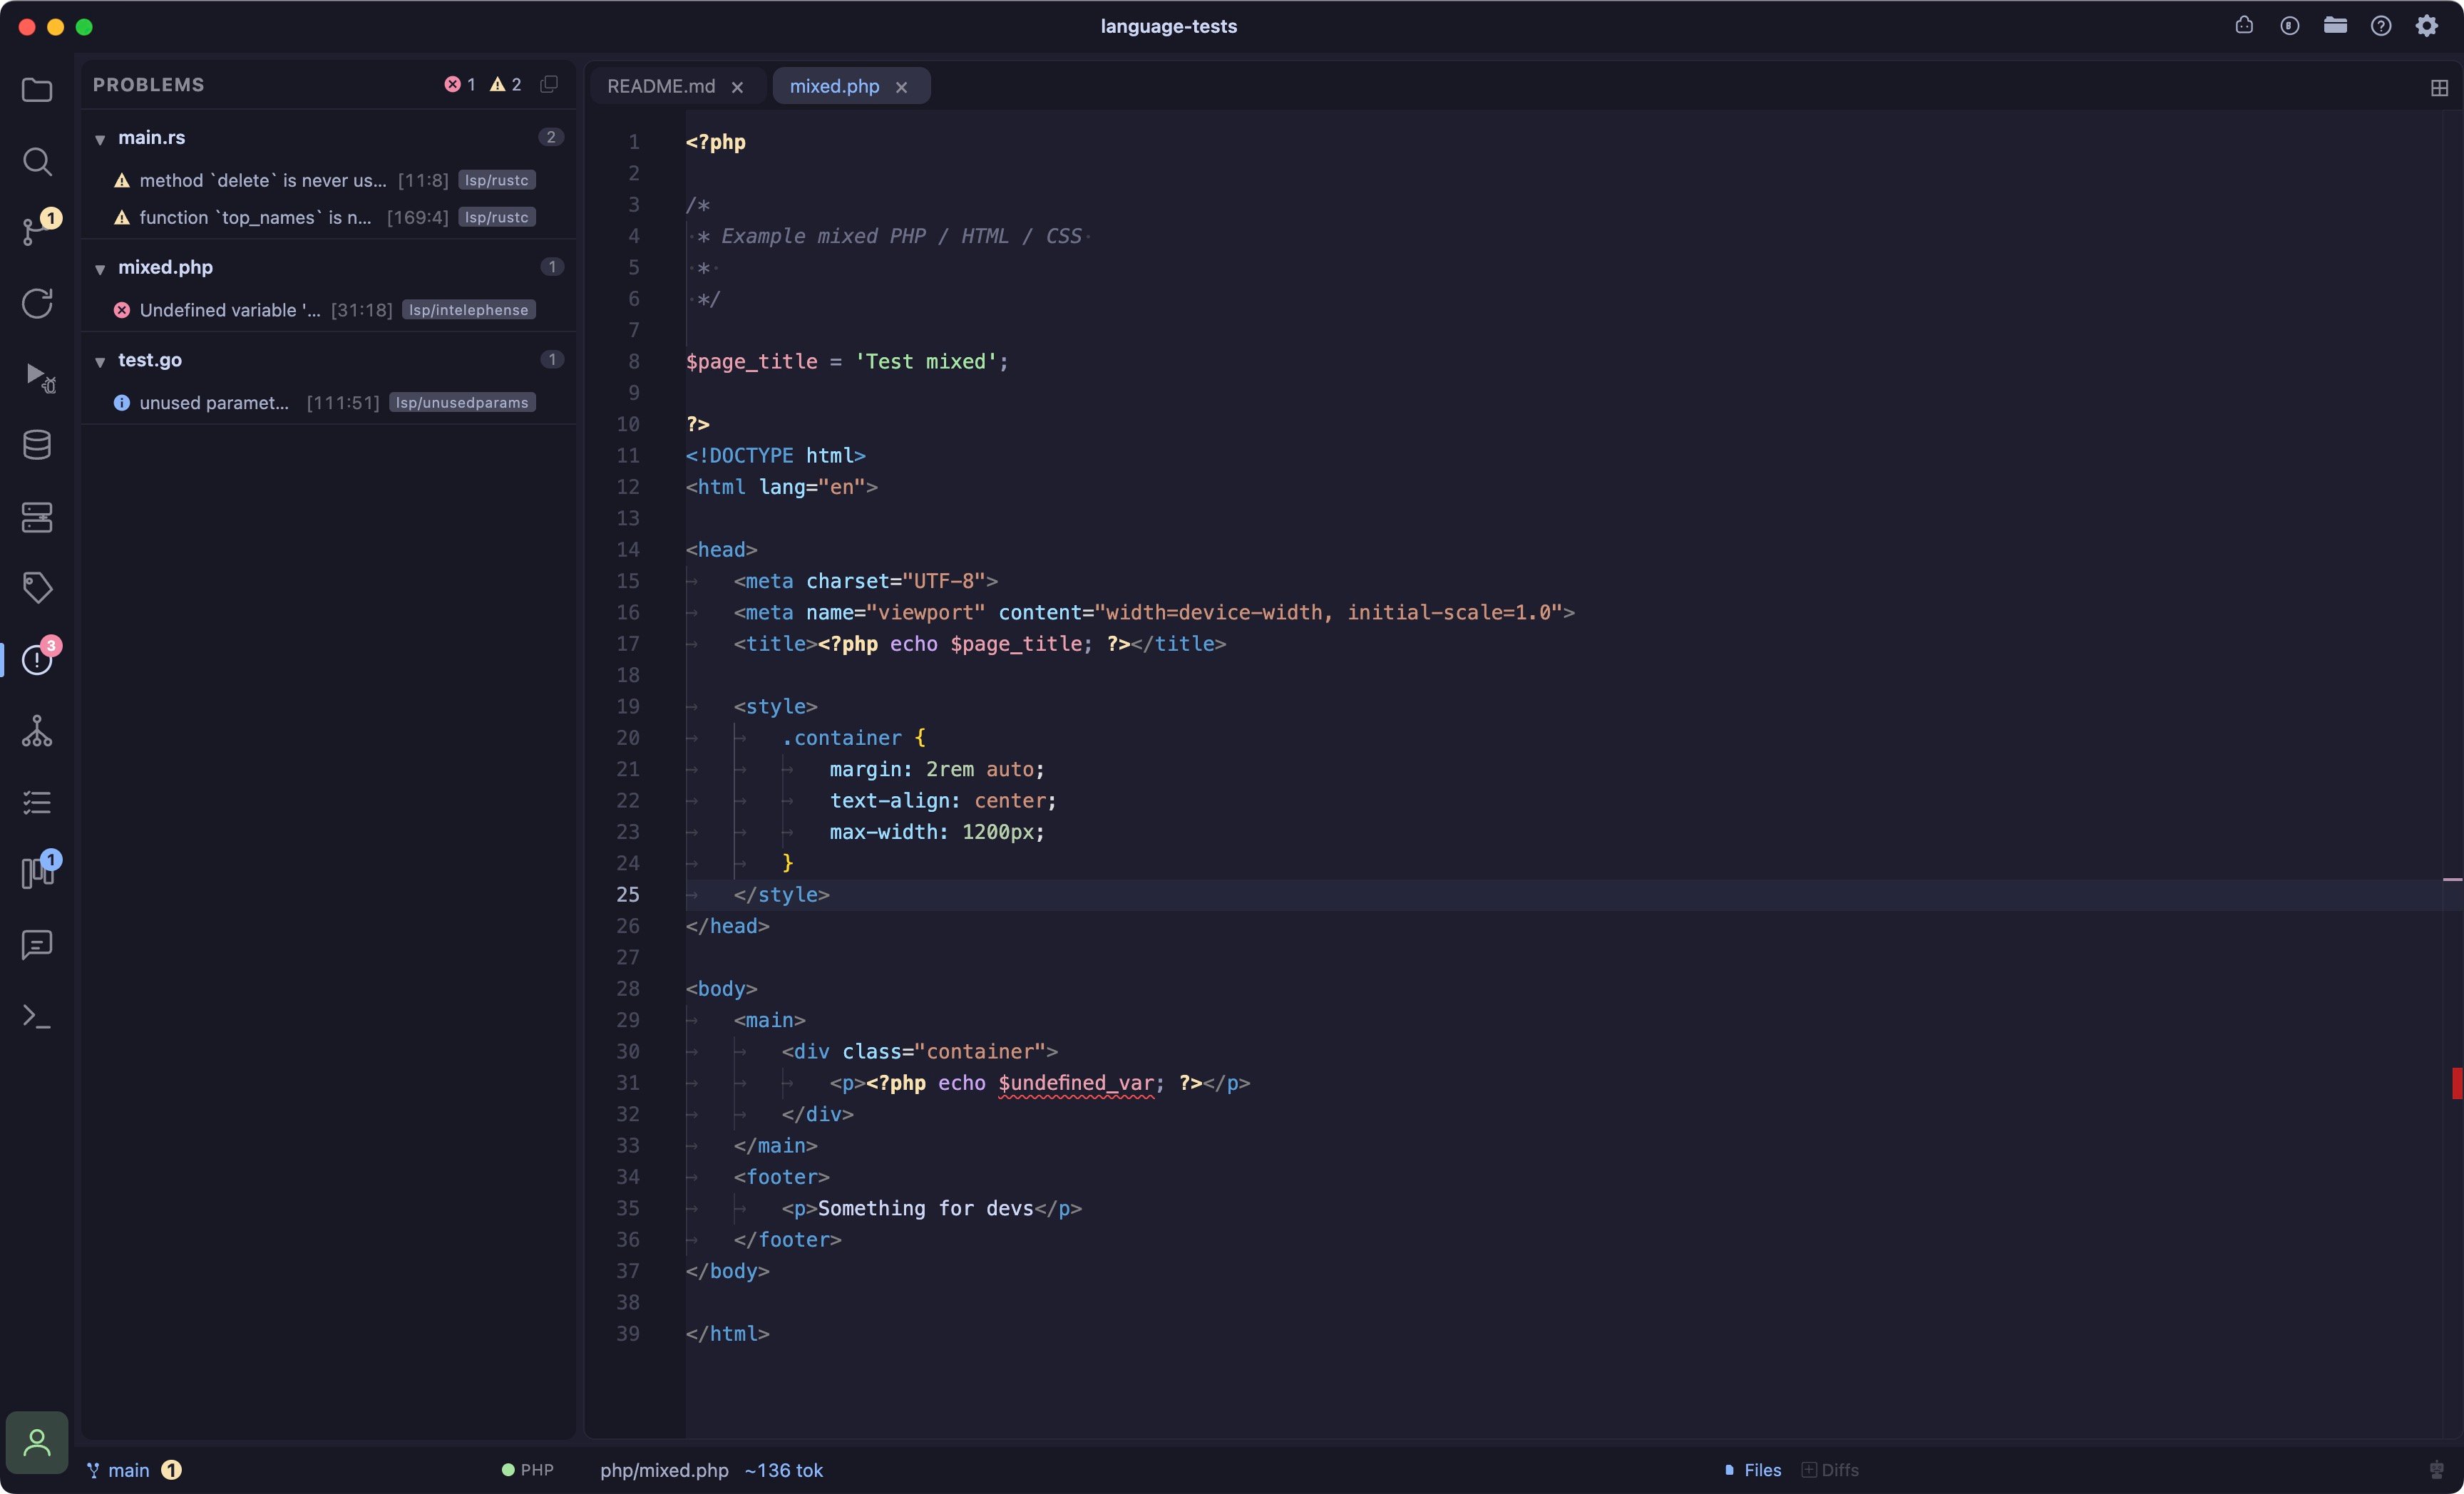This screenshot has width=2464, height=1494.
Task: Click the filled folder icon in title bar
Action: click(2335, 25)
